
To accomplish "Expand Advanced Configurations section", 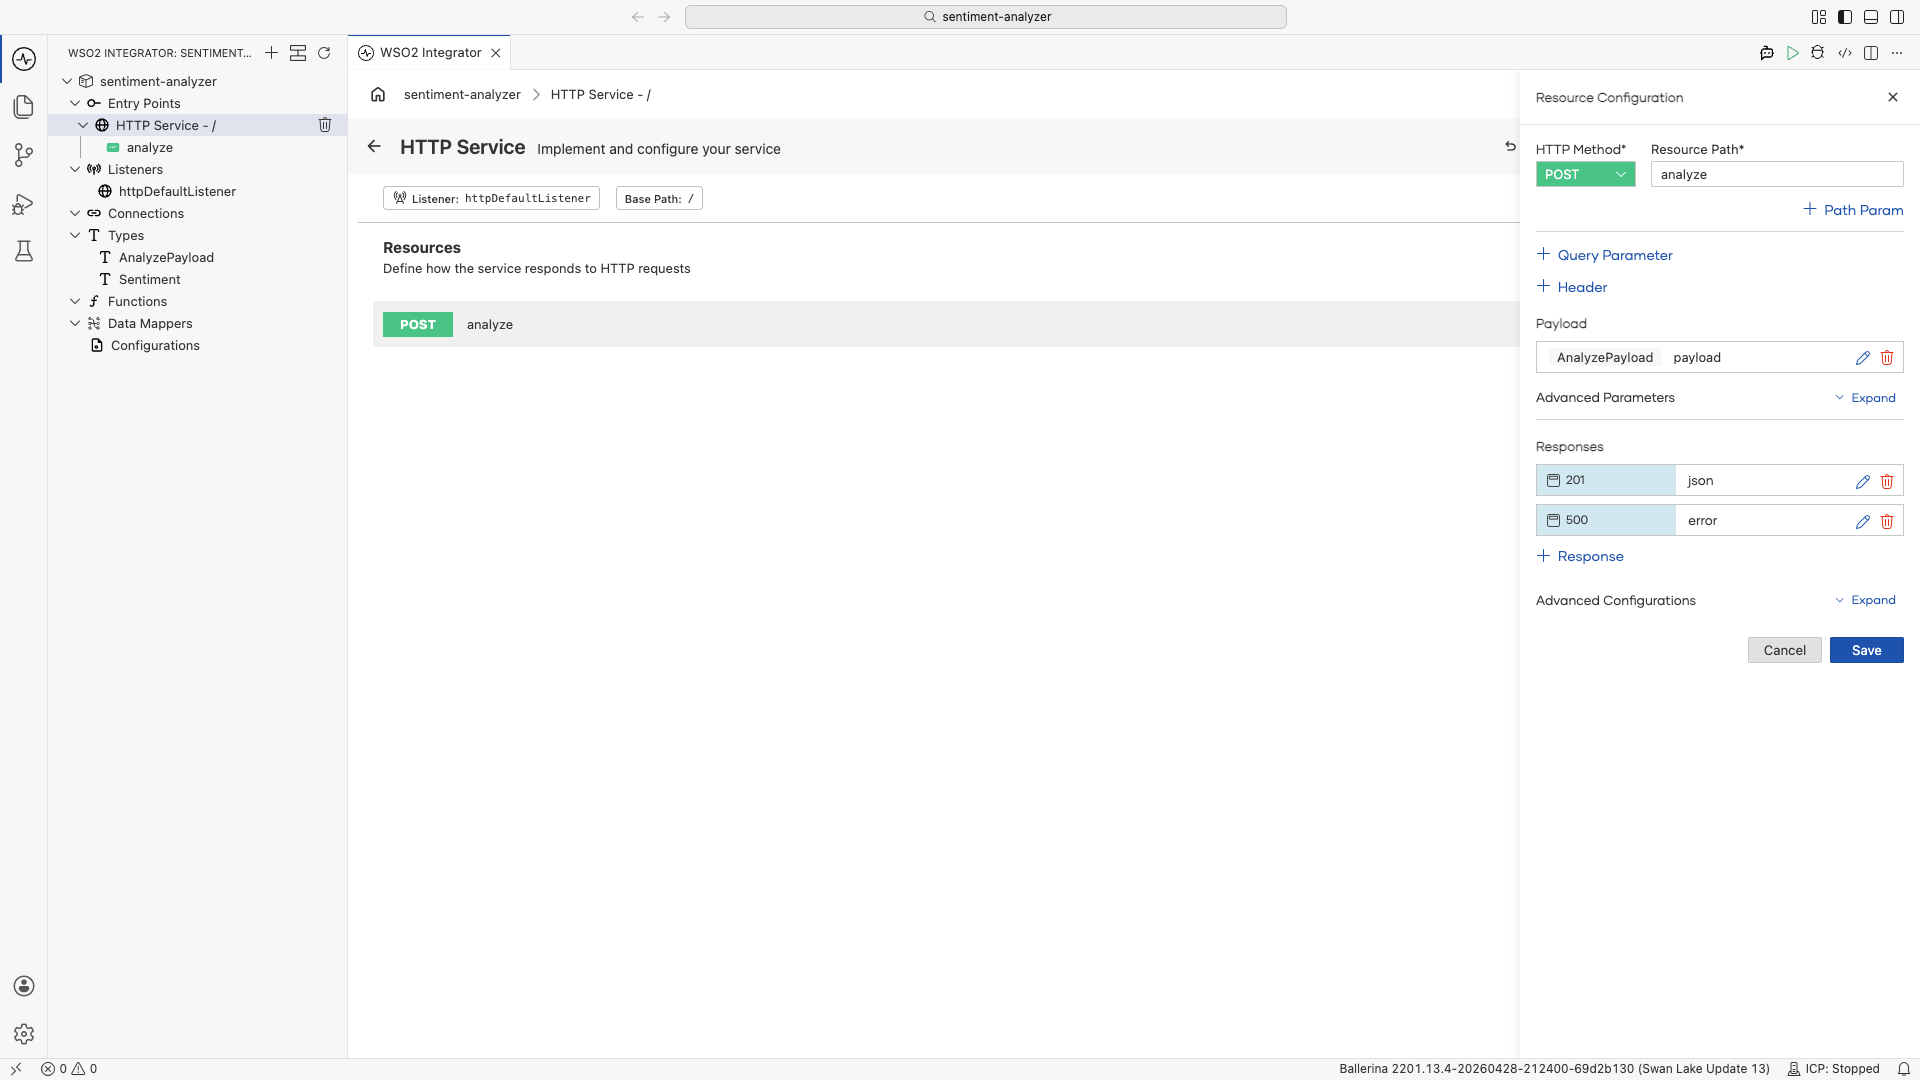I will click(x=1866, y=600).
